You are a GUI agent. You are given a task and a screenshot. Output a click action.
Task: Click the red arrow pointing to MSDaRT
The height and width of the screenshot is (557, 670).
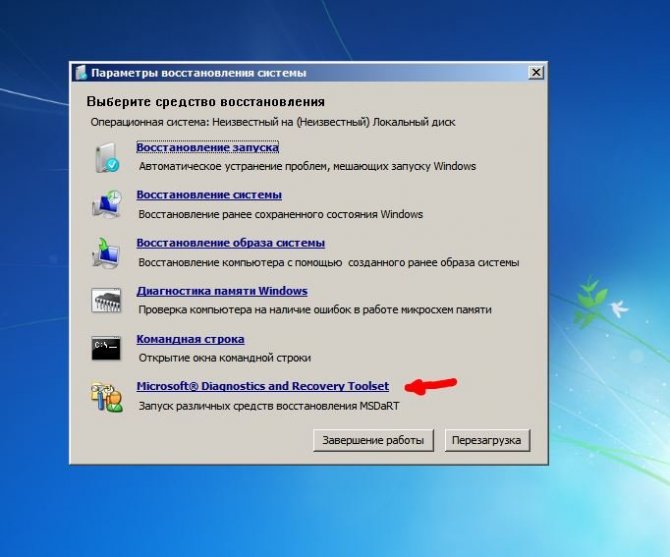click(429, 385)
